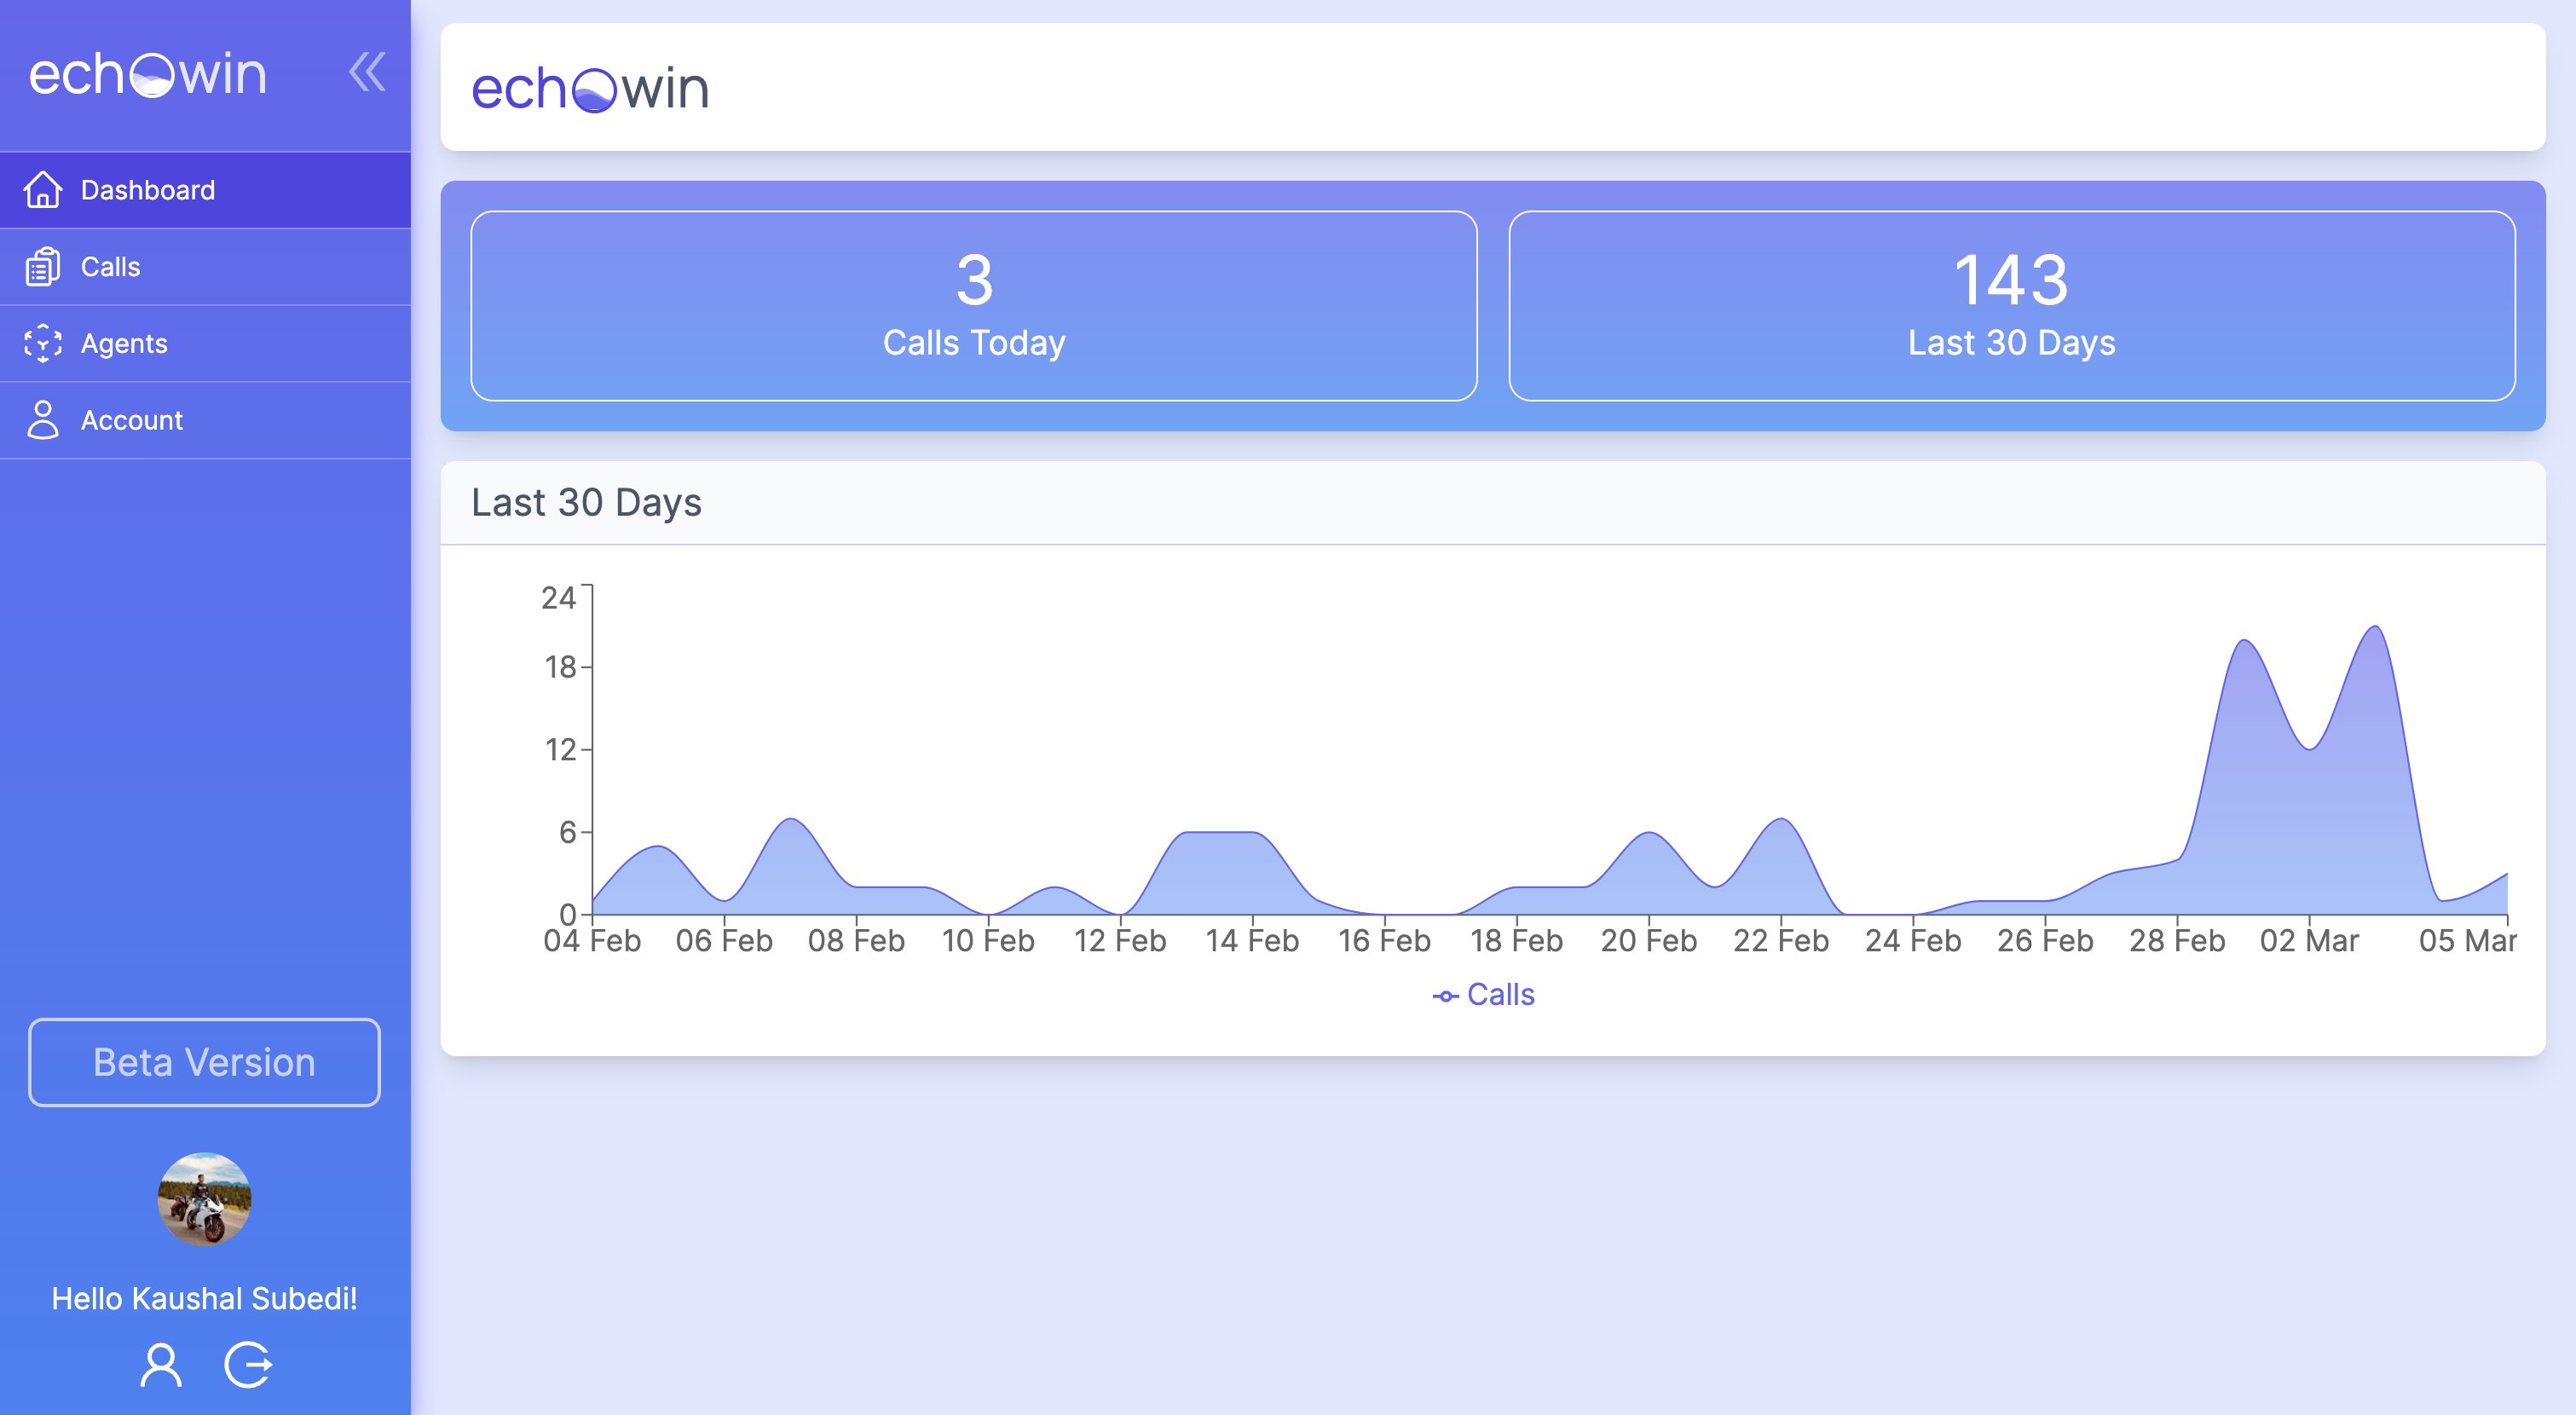Collapse the sidebar using the double chevron
The height and width of the screenshot is (1415, 2576).
[367, 71]
